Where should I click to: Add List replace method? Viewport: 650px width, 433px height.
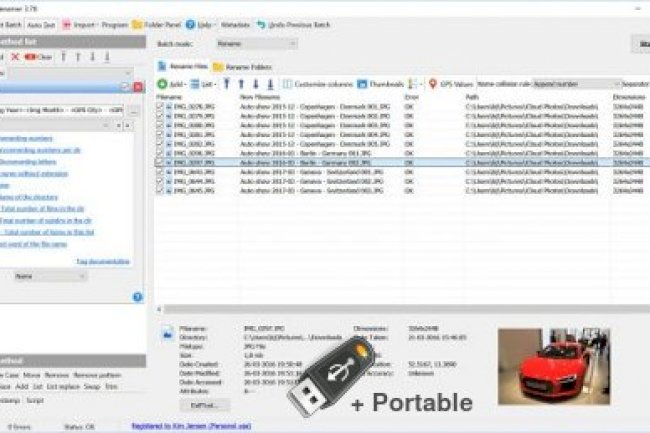(x=63, y=386)
